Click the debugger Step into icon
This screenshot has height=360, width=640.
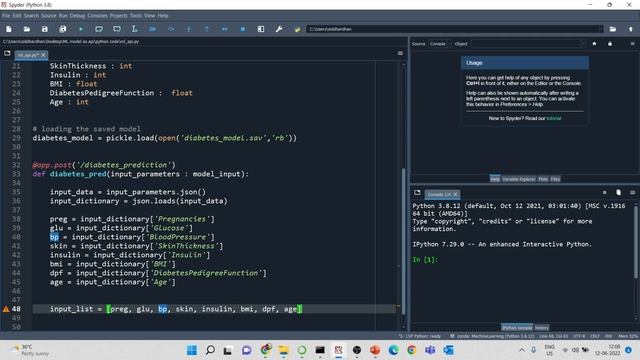point(189,29)
